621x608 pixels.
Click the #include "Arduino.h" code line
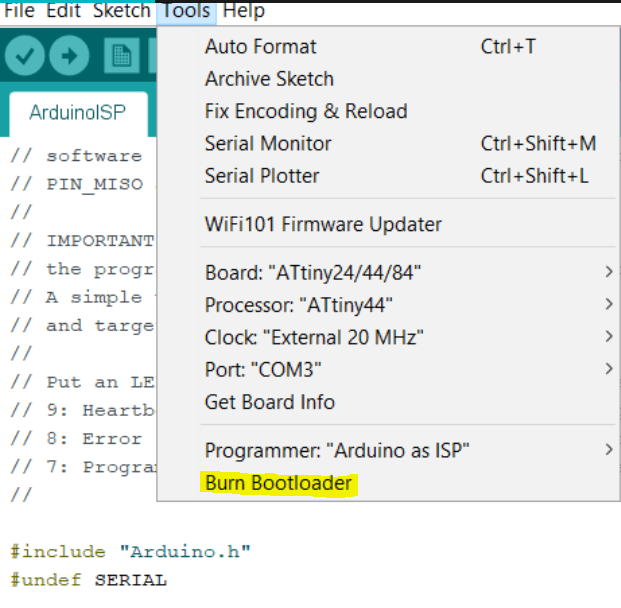pyautogui.click(x=130, y=552)
